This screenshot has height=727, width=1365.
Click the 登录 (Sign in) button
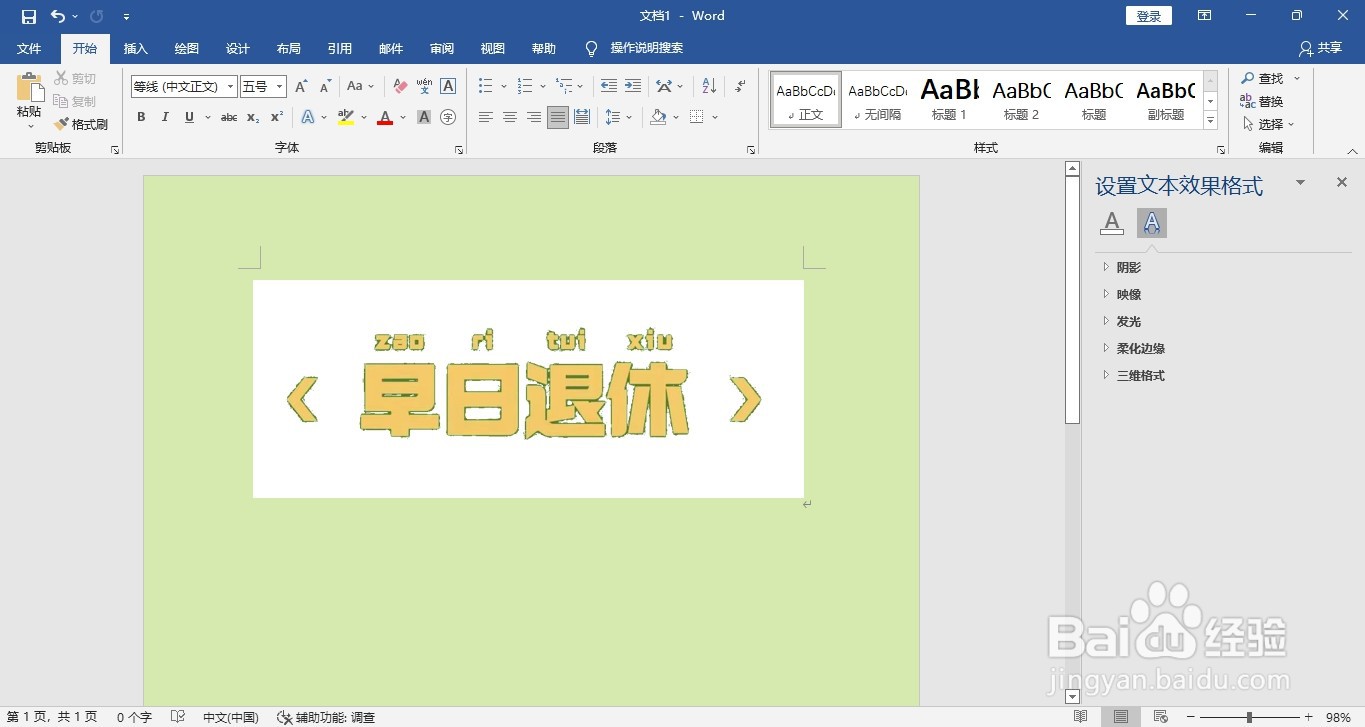click(x=1147, y=15)
